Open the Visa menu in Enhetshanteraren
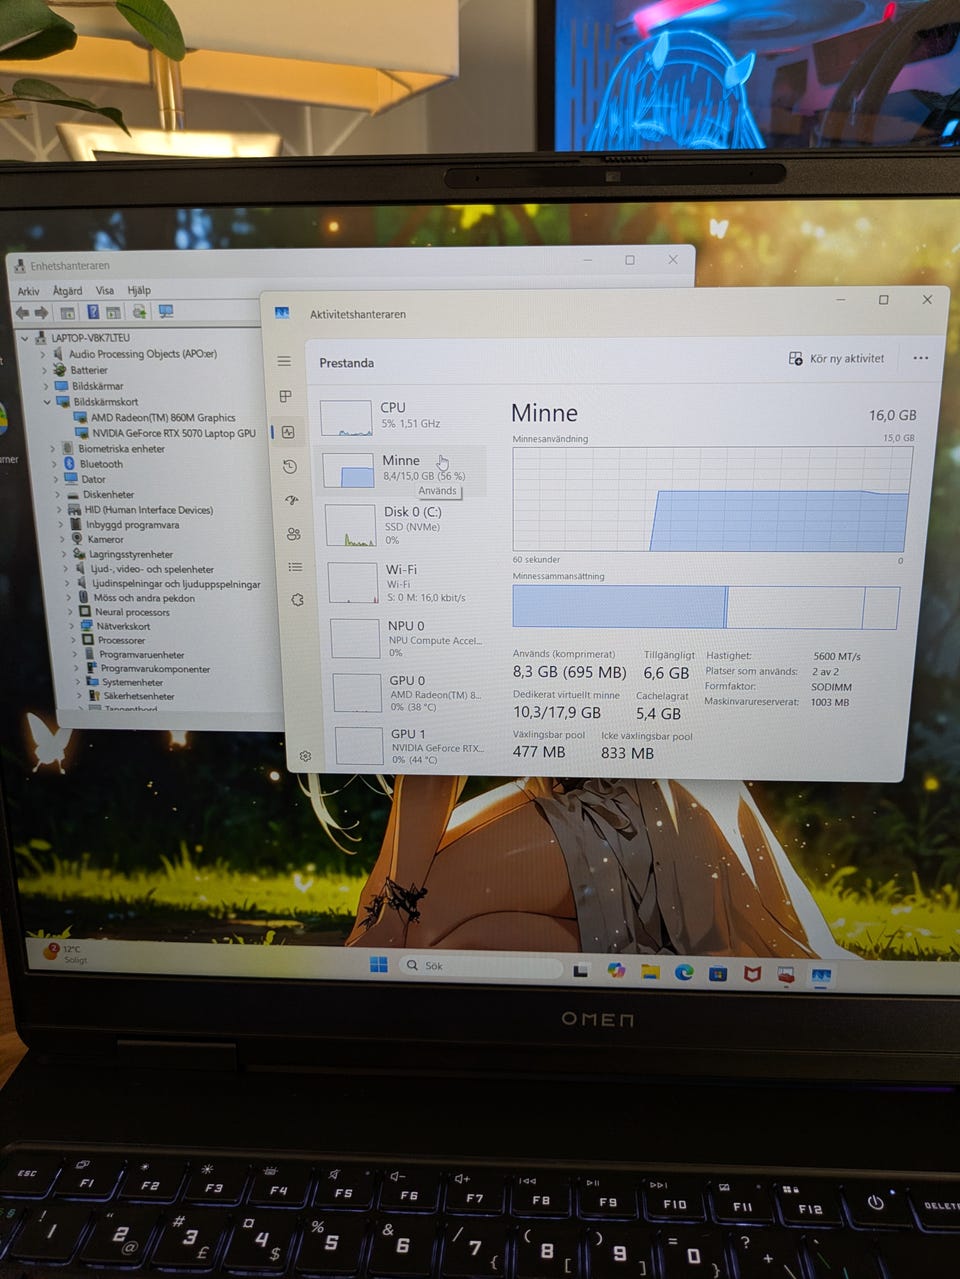The image size is (960, 1279). pyautogui.click(x=104, y=290)
